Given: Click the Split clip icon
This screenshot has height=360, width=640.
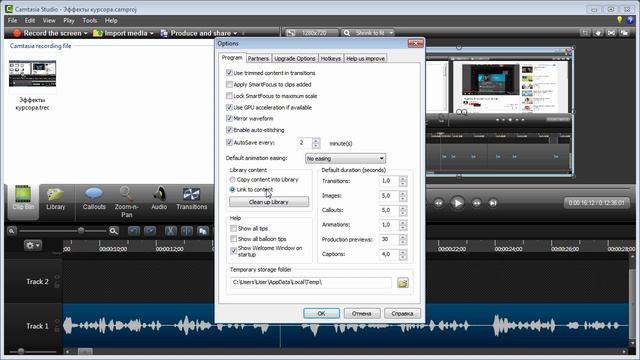Looking at the screenshot, I should pos(187,231).
